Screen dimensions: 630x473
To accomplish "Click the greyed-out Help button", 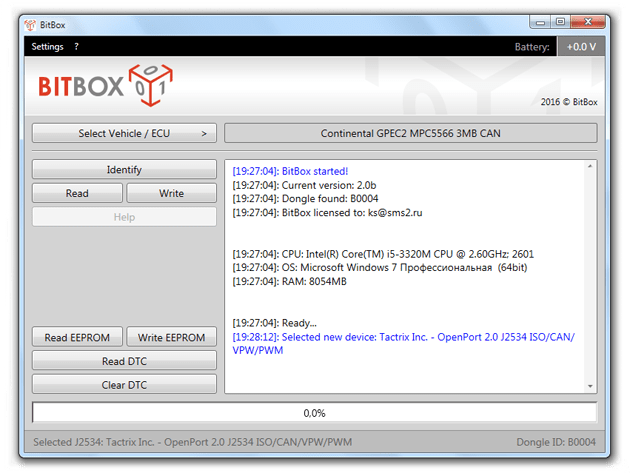I will tap(124, 217).
